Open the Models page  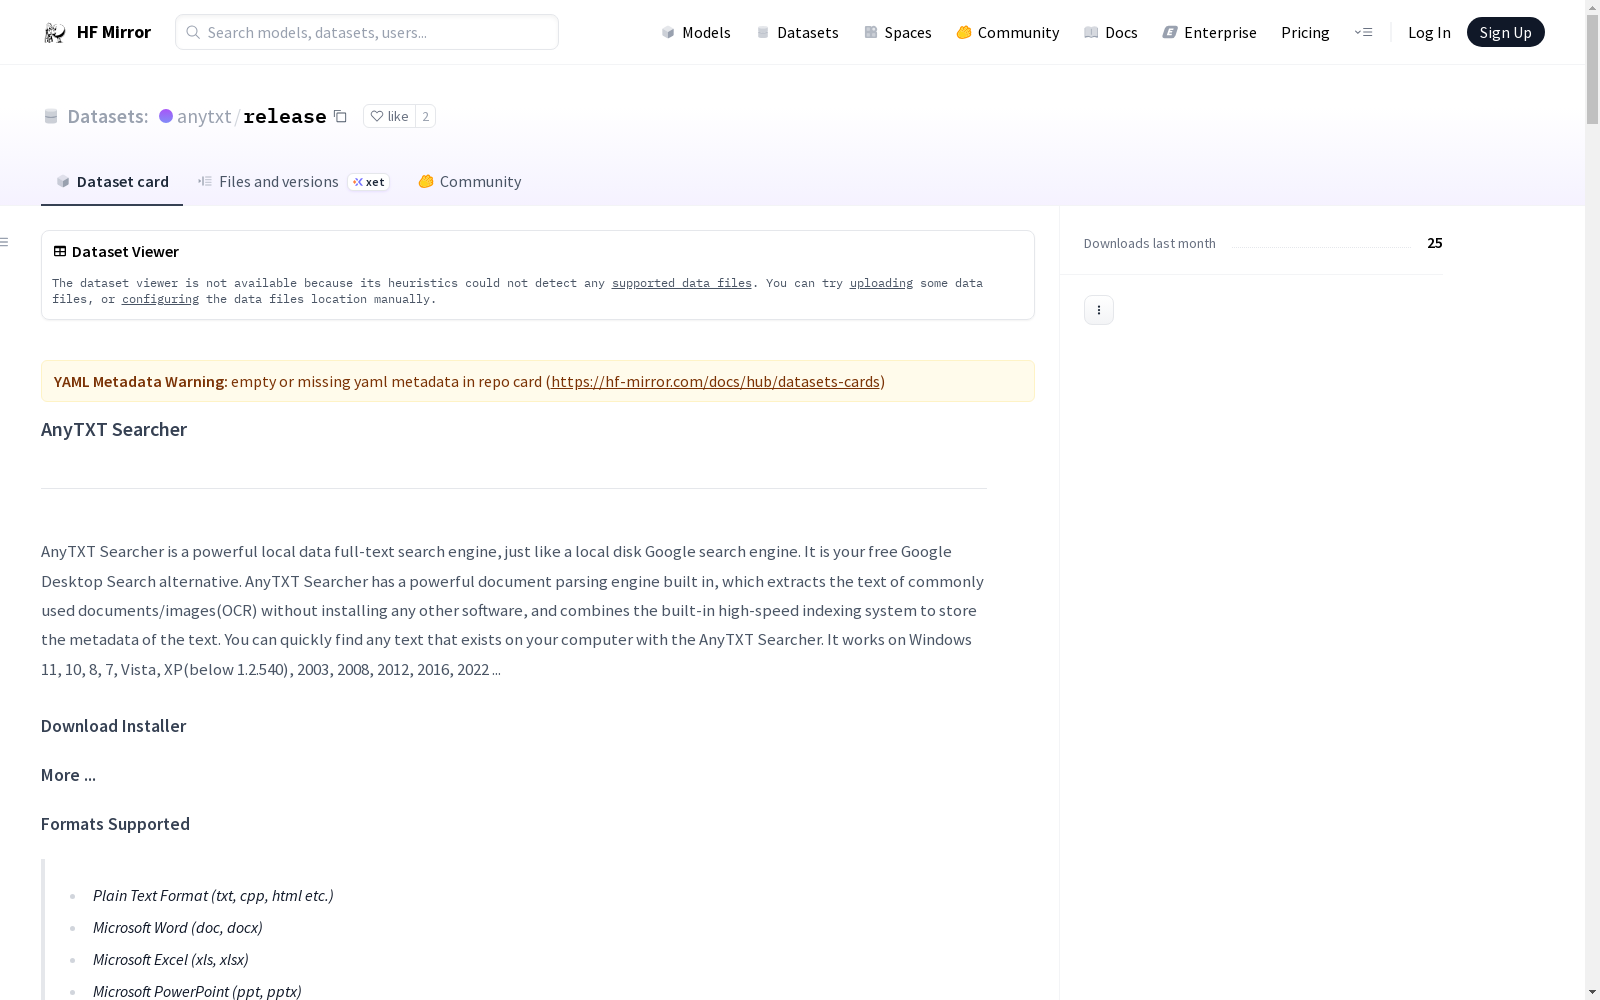click(696, 32)
